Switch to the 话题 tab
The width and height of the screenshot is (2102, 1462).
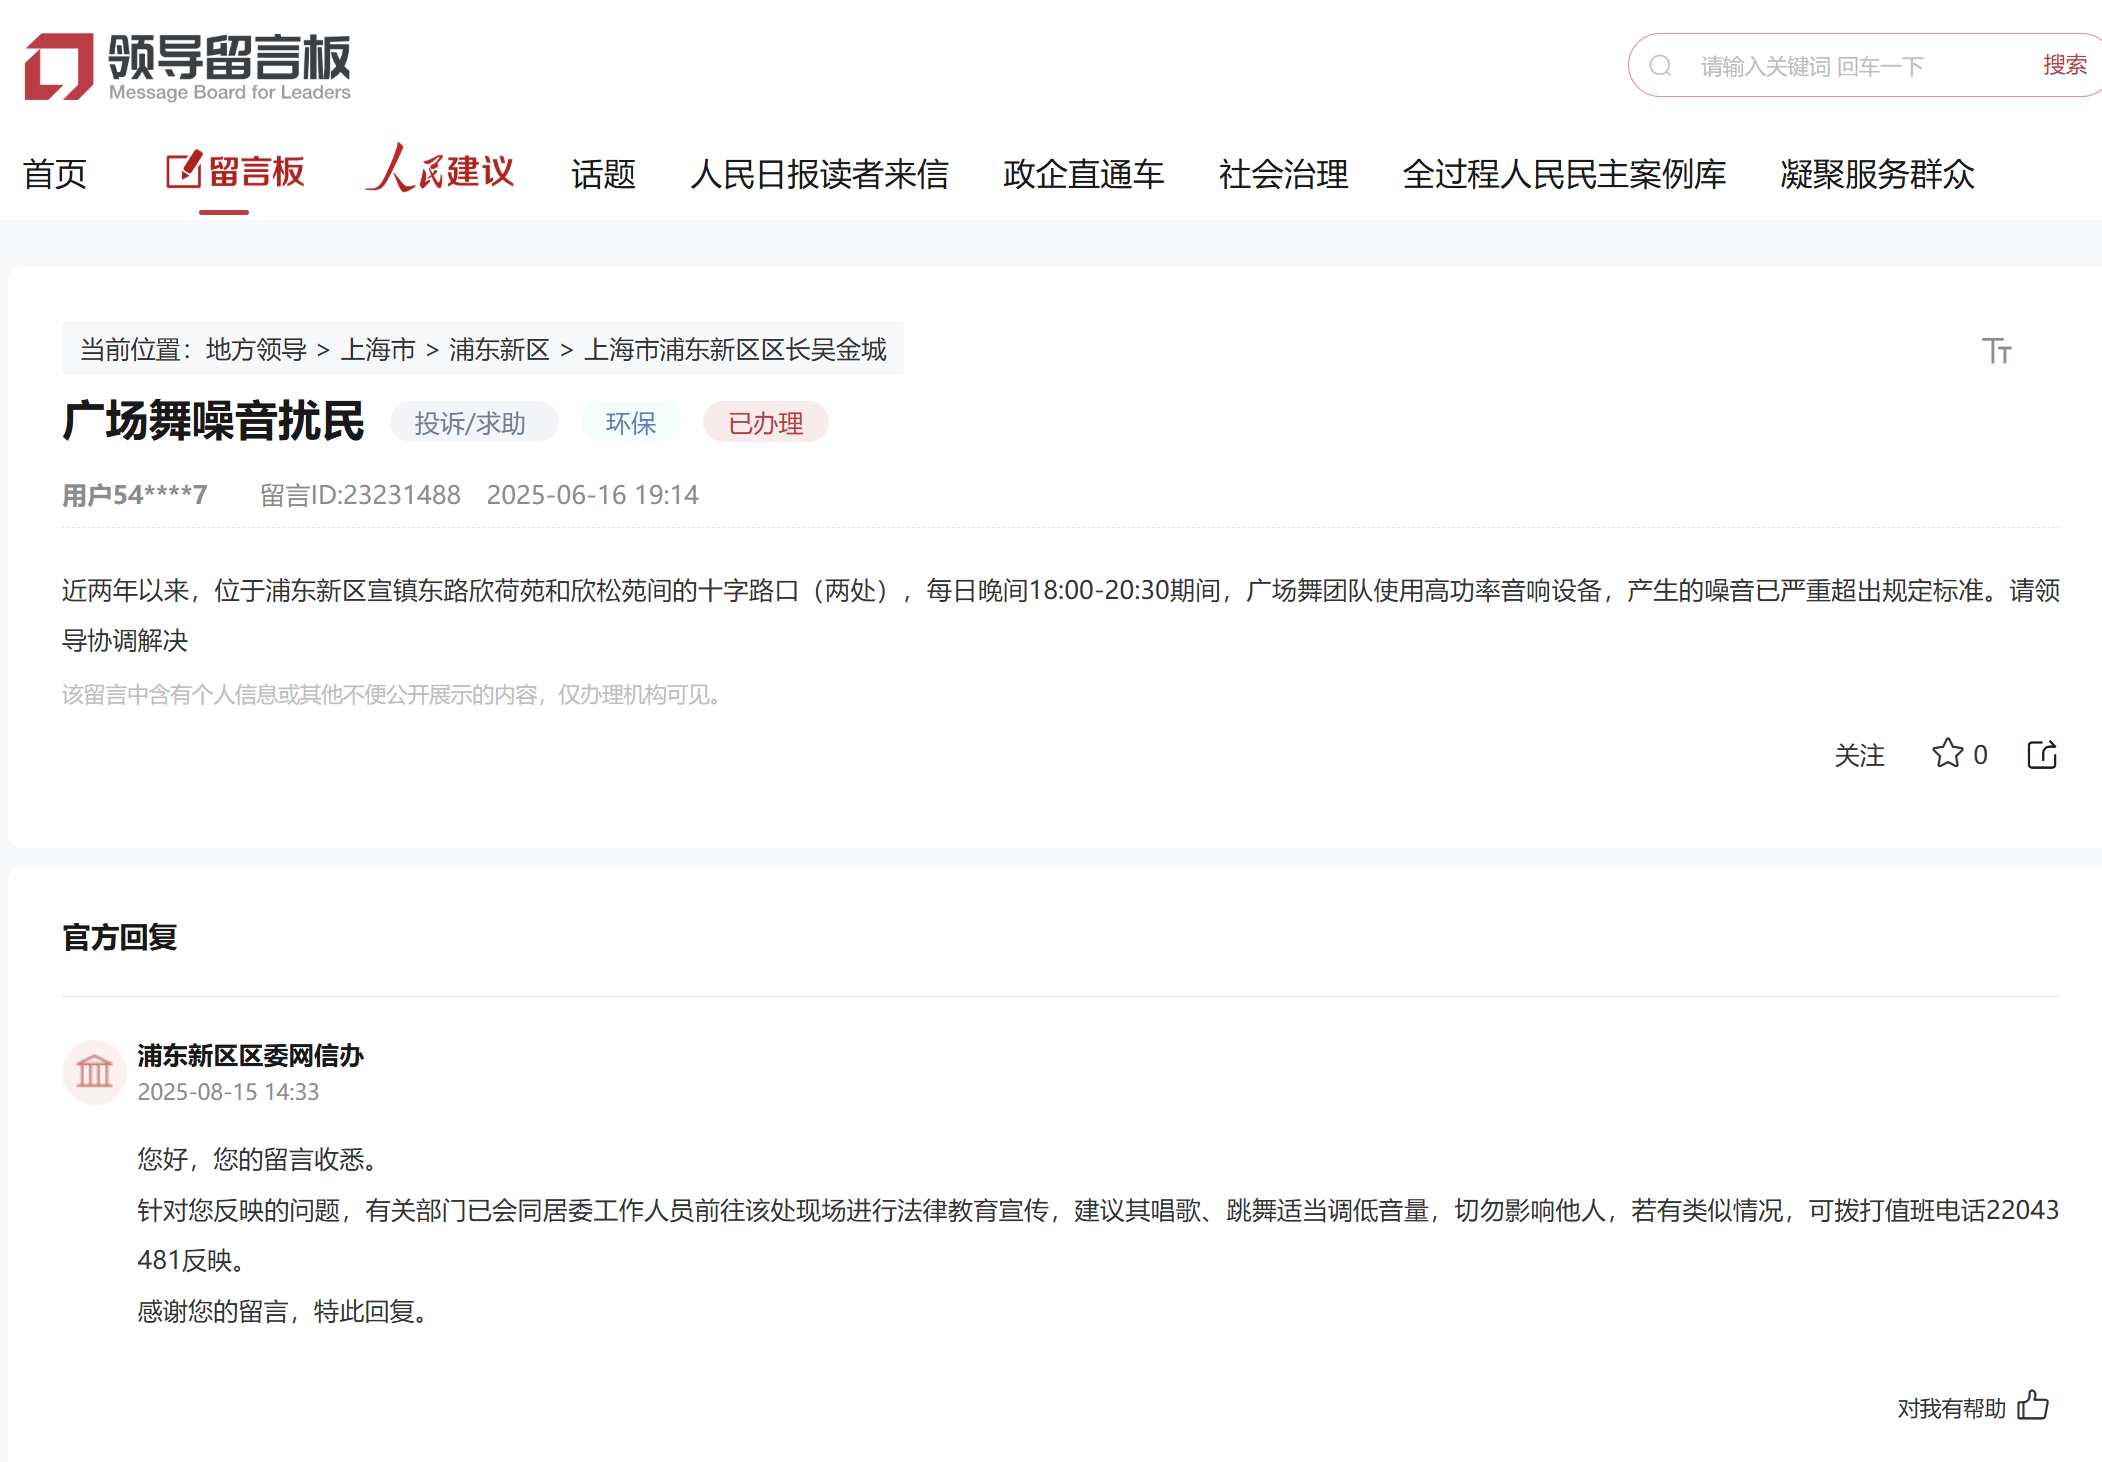pos(603,174)
